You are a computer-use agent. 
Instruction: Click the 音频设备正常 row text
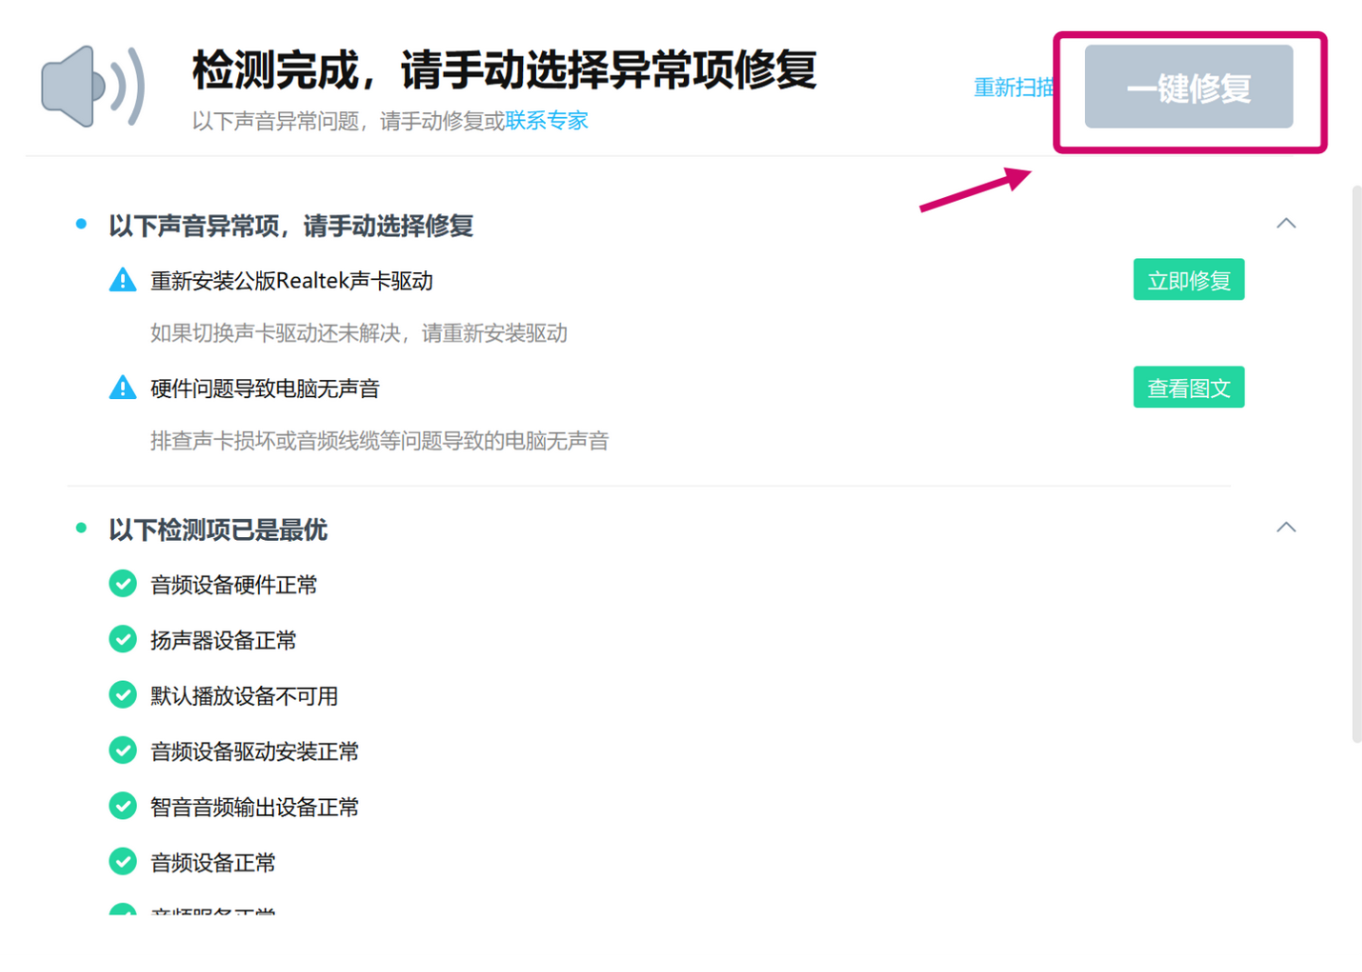click(x=213, y=863)
